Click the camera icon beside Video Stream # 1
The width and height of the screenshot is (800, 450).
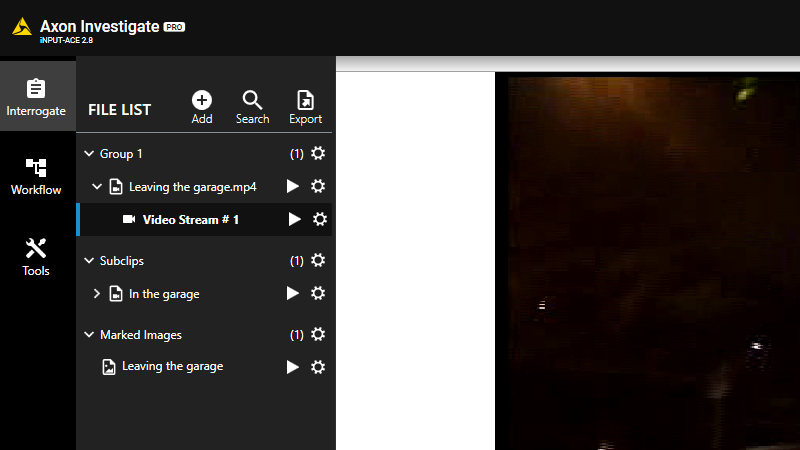(x=129, y=219)
